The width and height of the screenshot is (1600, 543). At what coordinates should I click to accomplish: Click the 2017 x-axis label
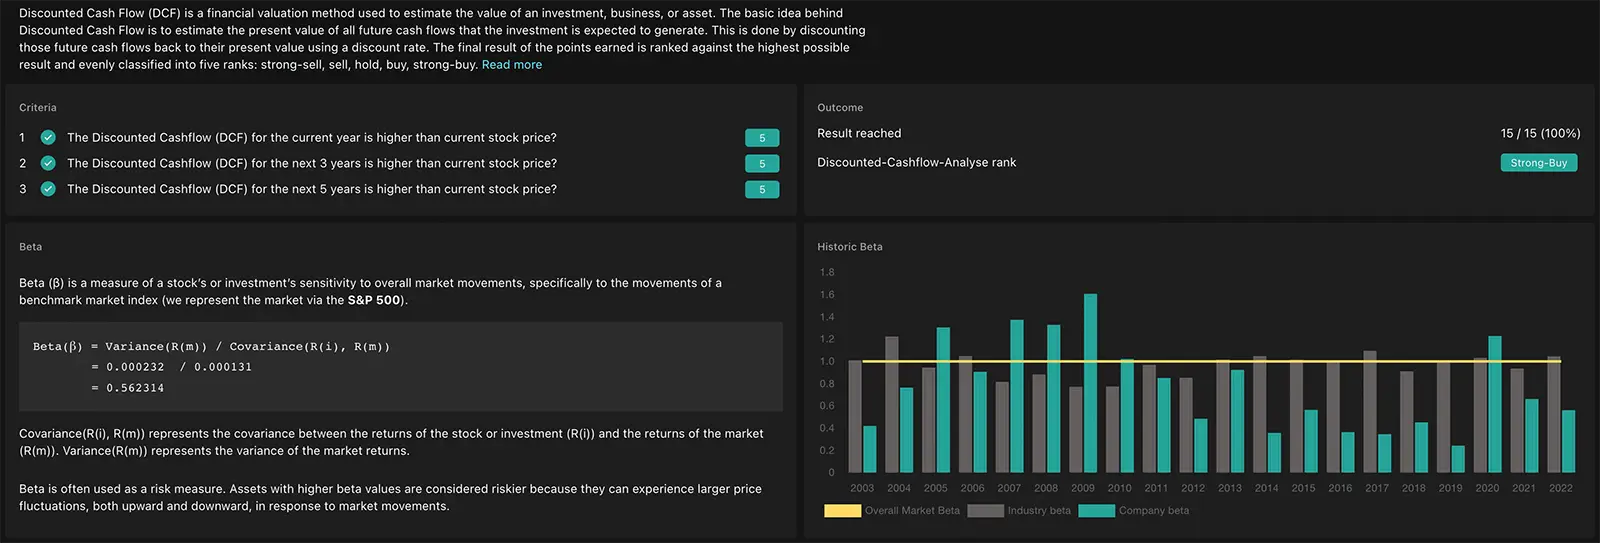tap(1377, 489)
